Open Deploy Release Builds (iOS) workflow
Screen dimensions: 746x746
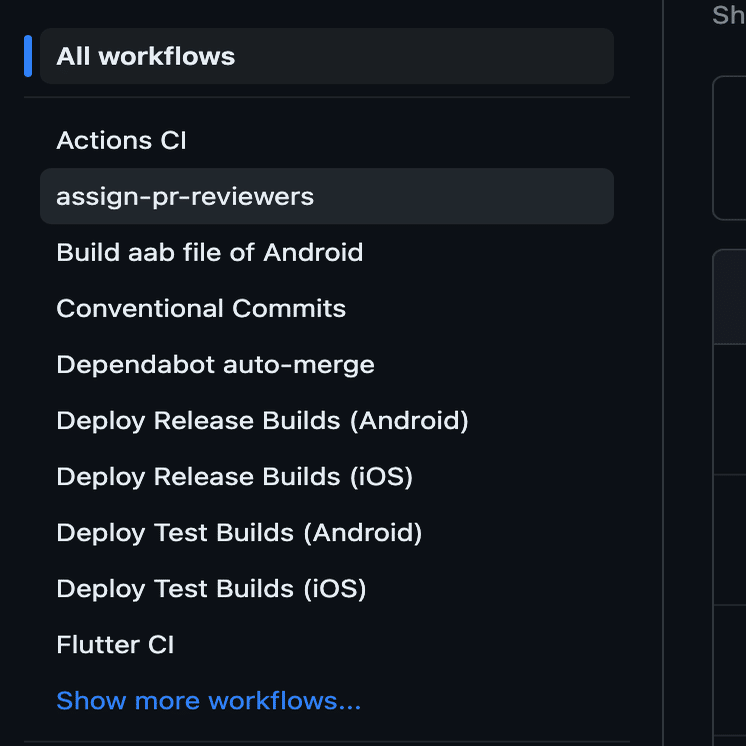click(x=327, y=476)
